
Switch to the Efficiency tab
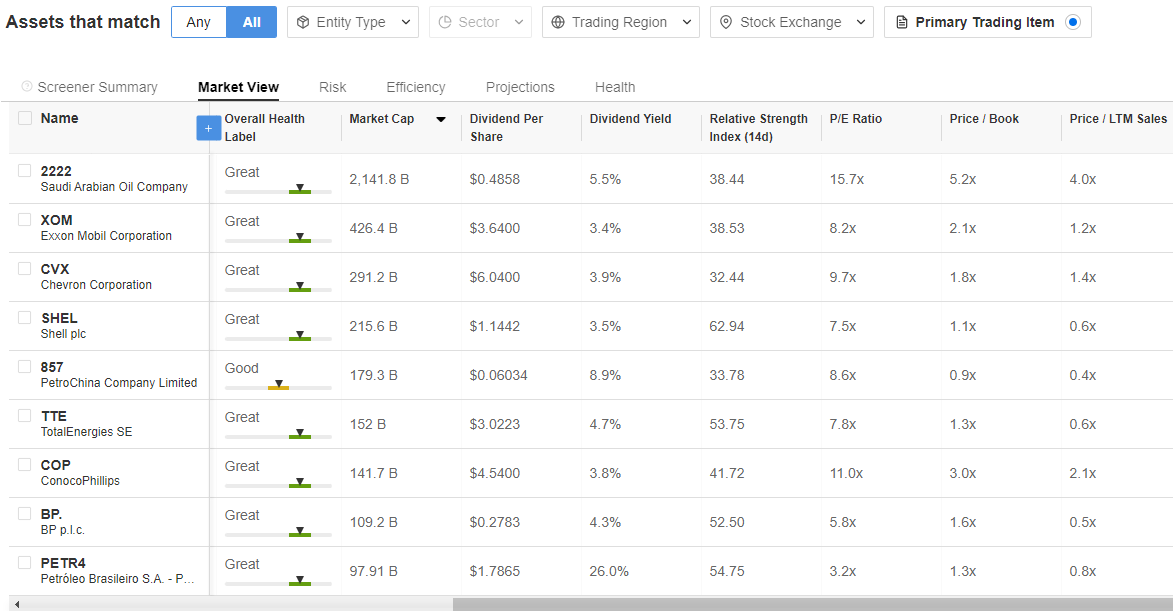pyautogui.click(x=416, y=87)
